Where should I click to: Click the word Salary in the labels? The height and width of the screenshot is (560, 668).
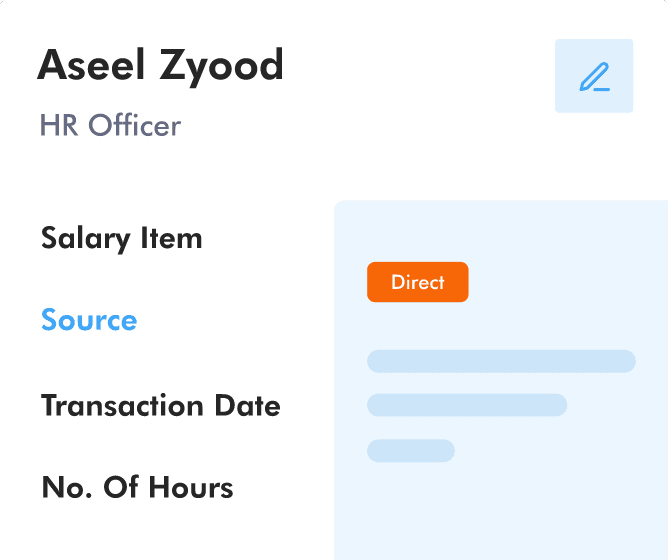click(85, 238)
